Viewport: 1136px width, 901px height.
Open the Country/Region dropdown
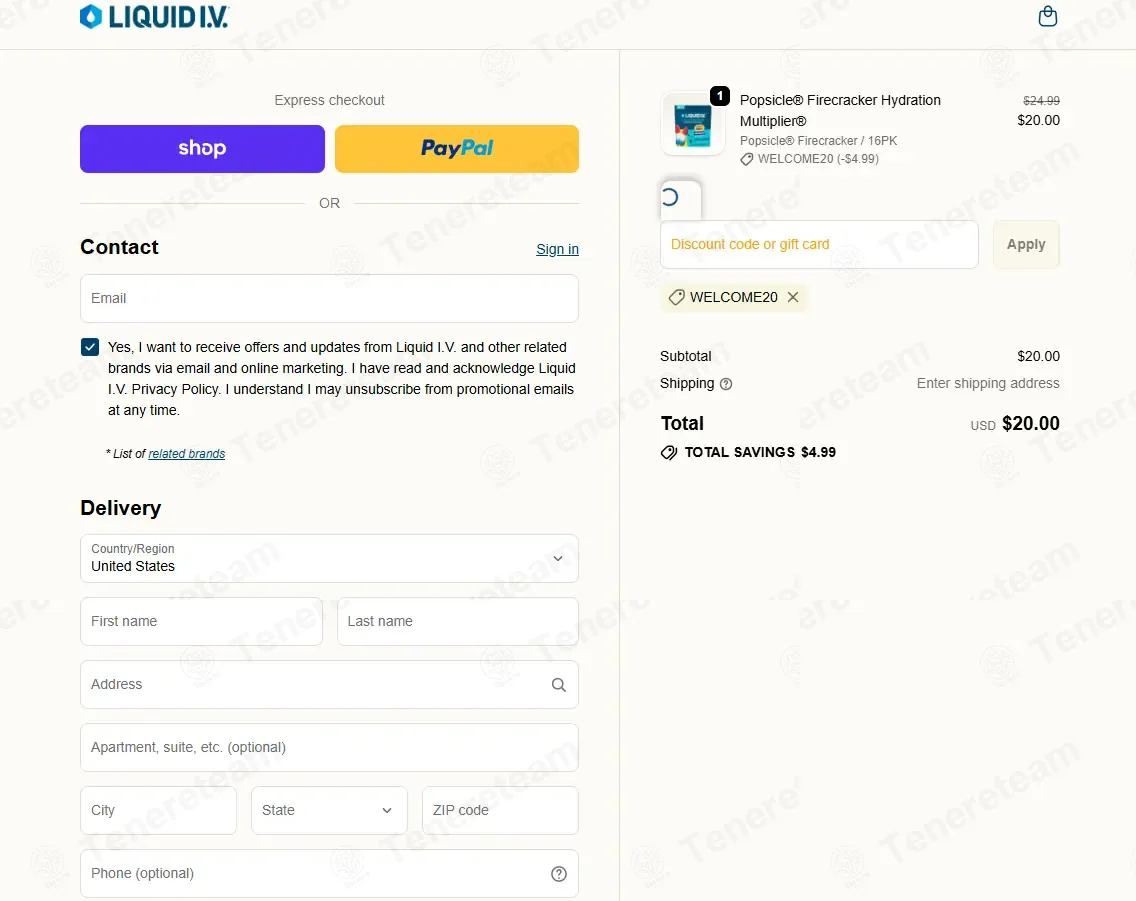329,558
